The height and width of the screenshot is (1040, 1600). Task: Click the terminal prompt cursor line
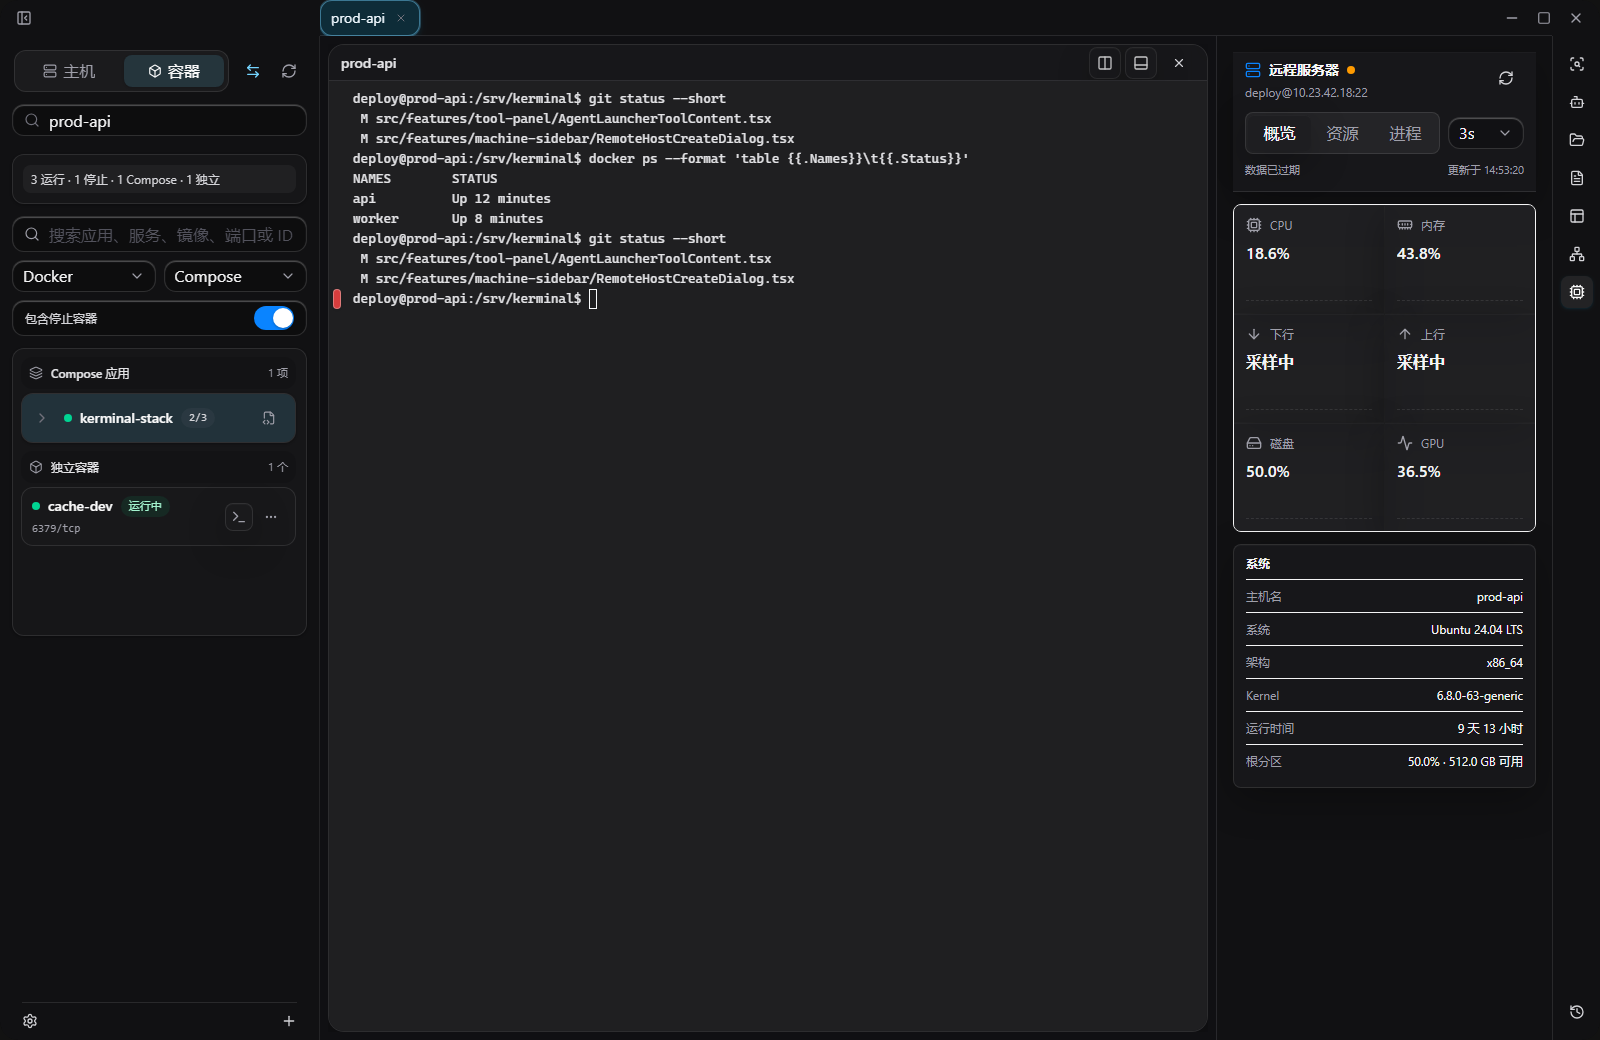click(475, 298)
